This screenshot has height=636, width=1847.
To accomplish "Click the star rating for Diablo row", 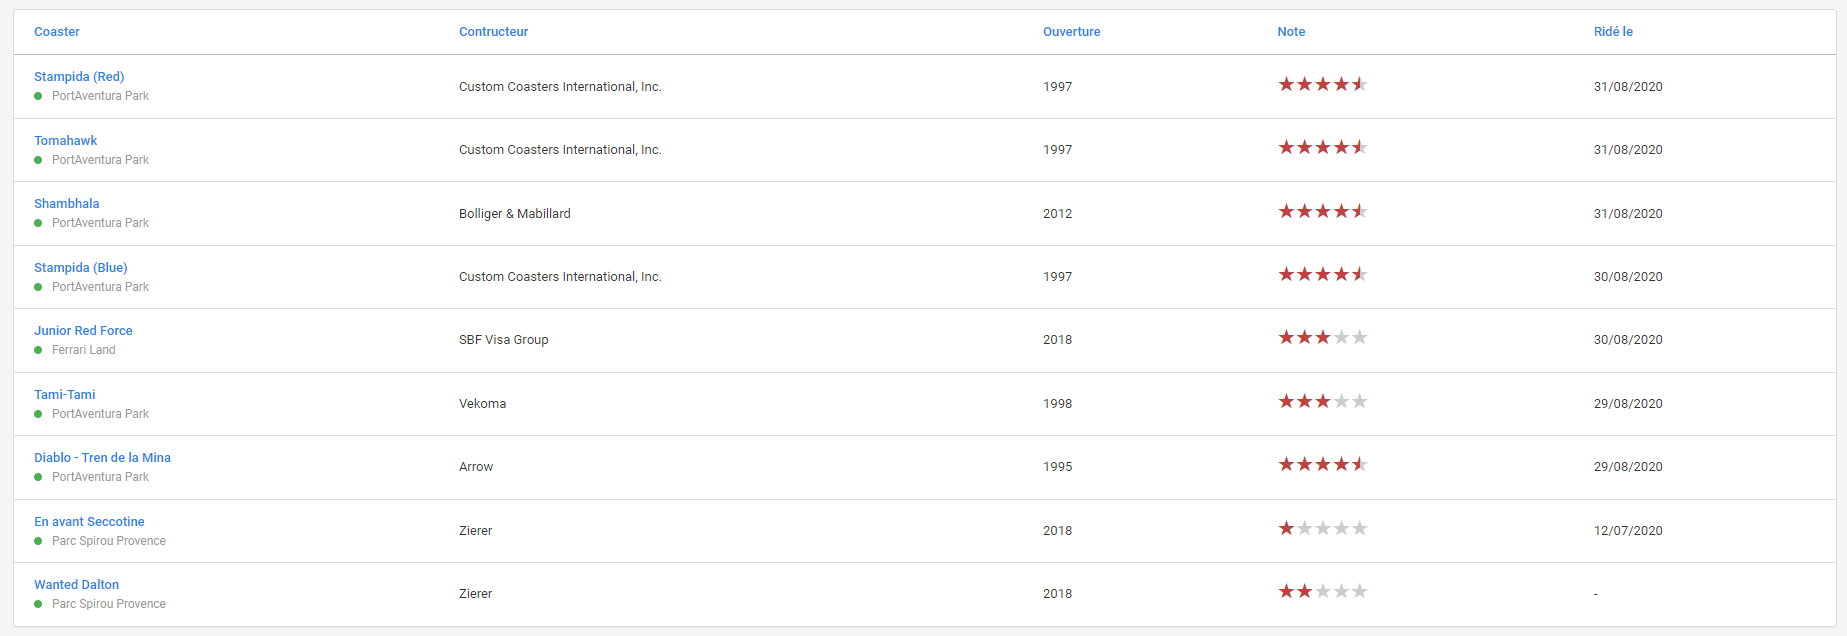I will [1323, 464].
